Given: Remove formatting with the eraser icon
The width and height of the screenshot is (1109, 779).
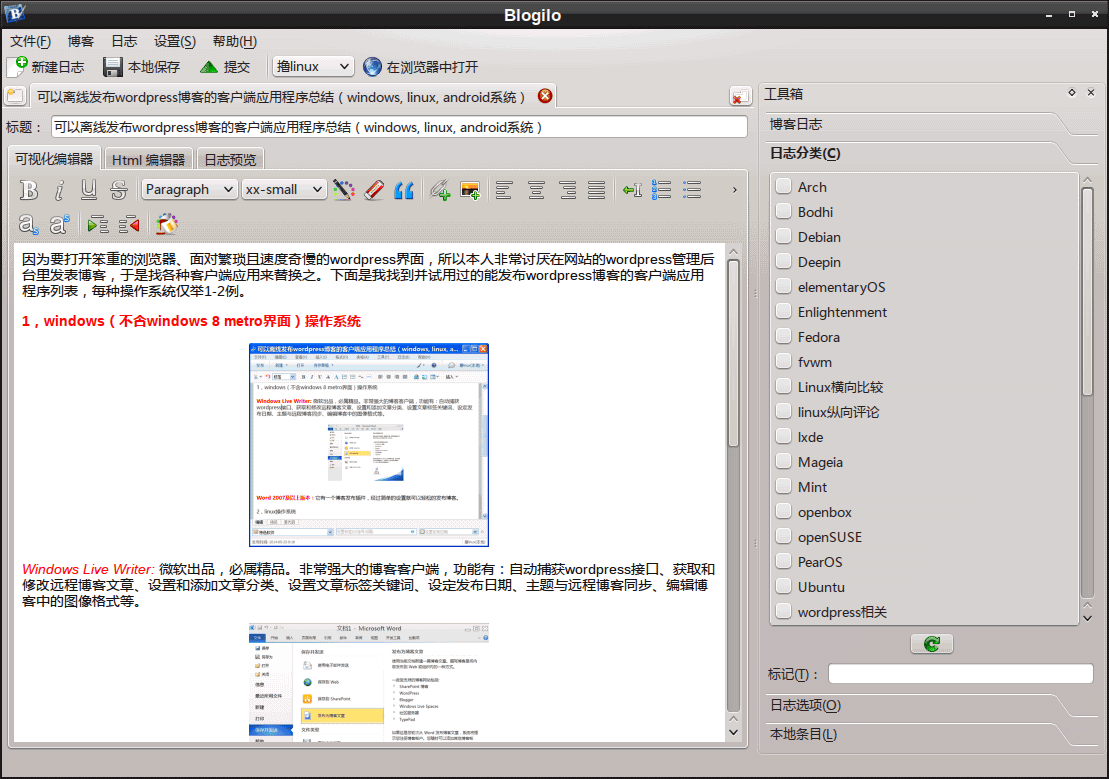Looking at the screenshot, I should [373, 190].
